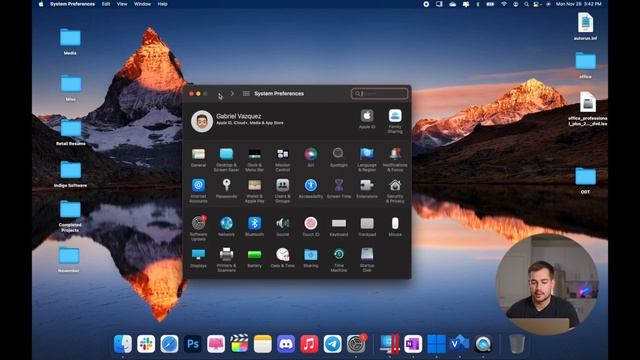Open Touch ID preferences
The image size is (640, 360).
click(311, 226)
